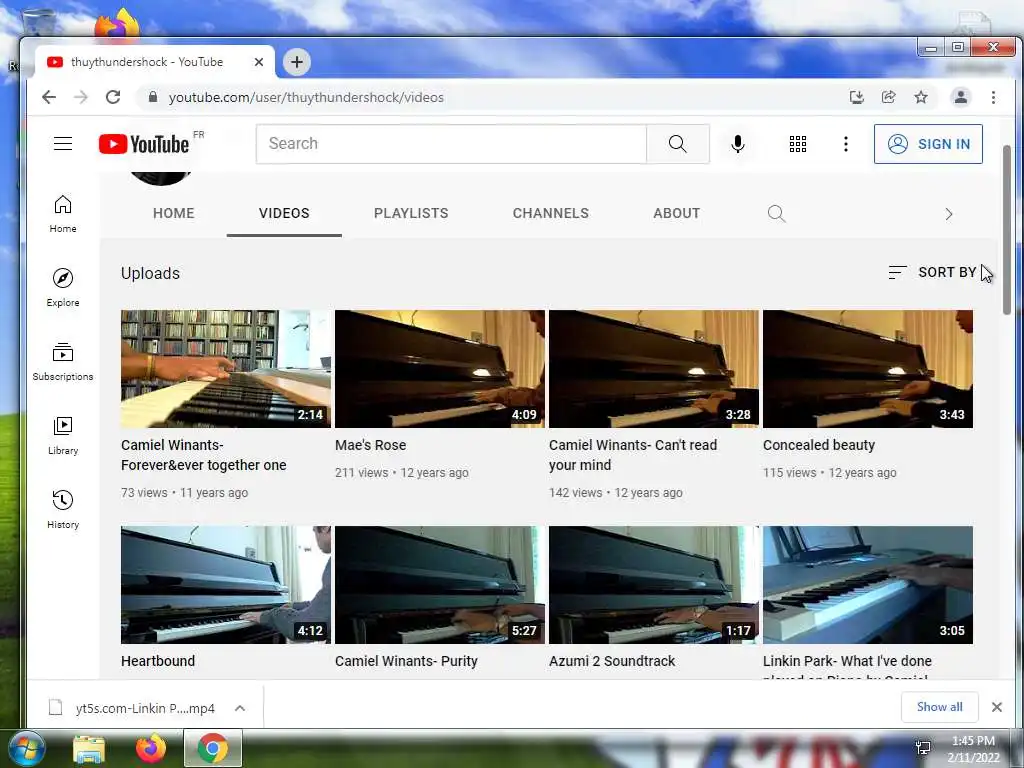Open Subscriptions in the sidebar

[63, 362]
